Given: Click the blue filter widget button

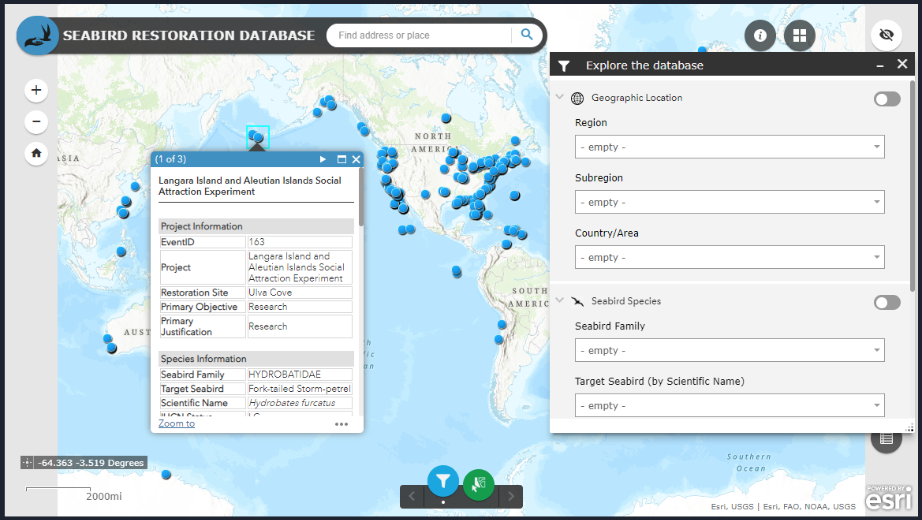Looking at the screenshot, I should [443, 482].
